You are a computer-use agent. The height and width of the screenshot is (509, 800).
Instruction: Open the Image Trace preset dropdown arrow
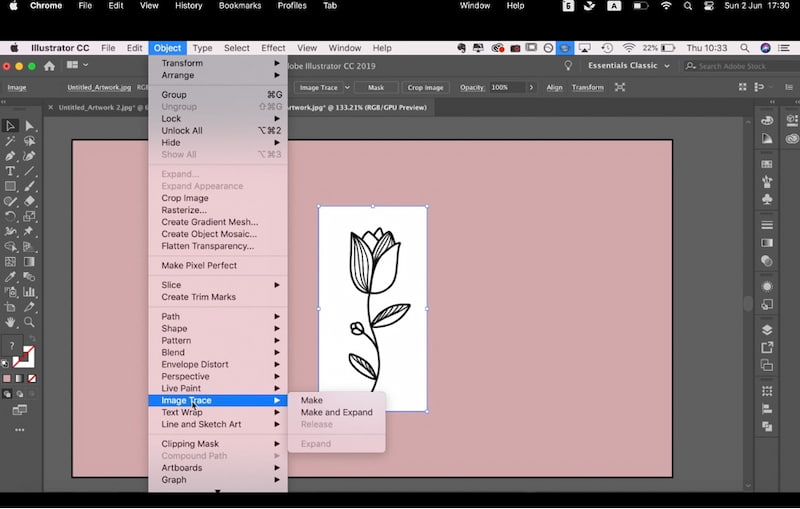pyautogui.click(x=347, y=87)
